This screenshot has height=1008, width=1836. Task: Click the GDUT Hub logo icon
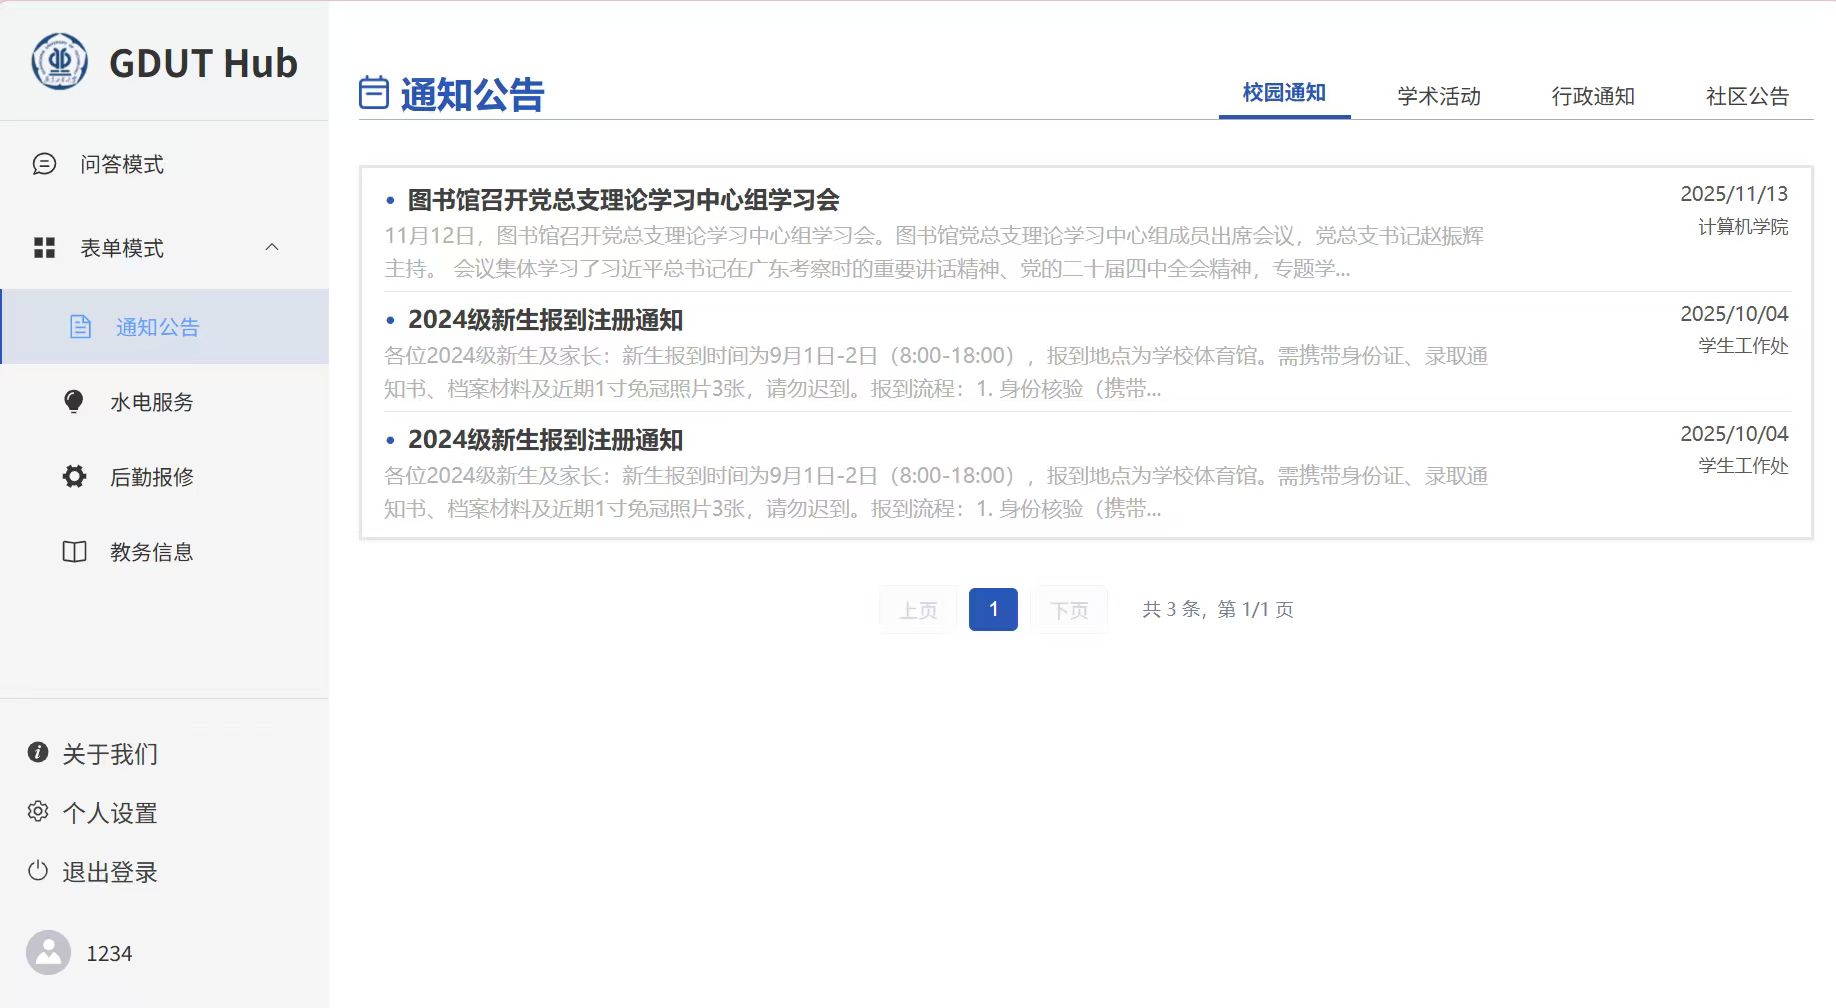(60, 62)
